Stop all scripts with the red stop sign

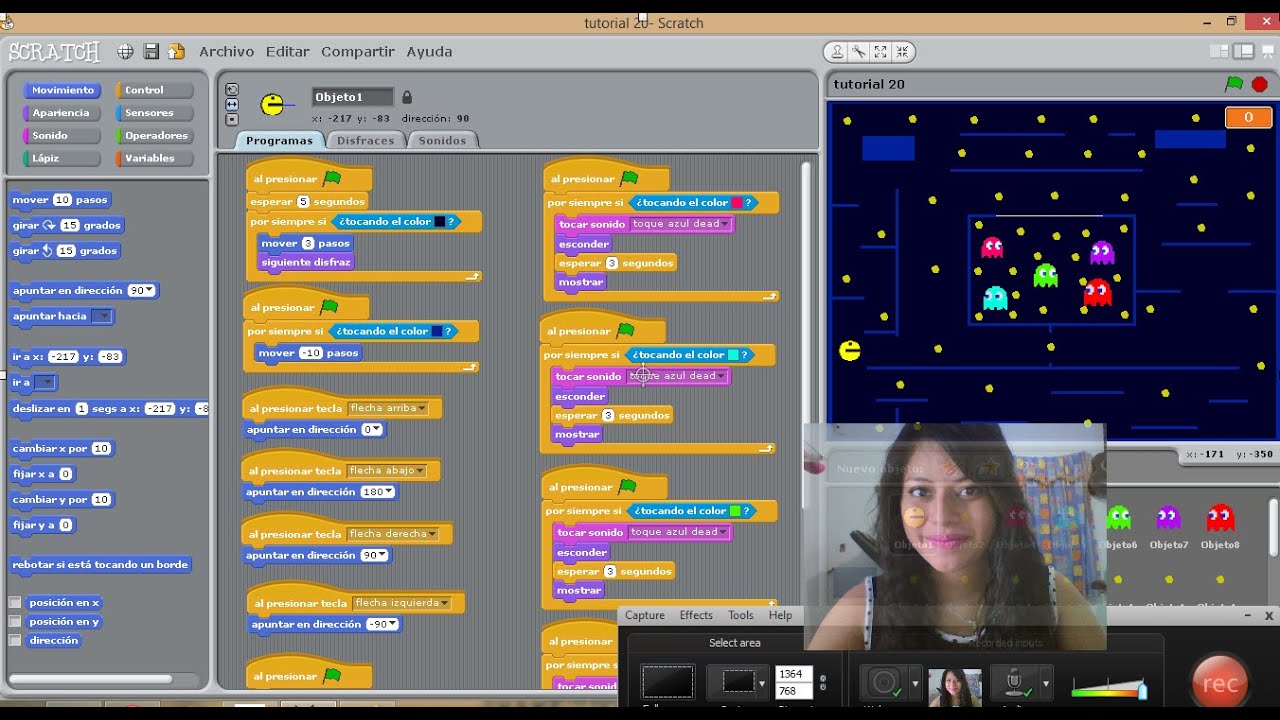1260,84
